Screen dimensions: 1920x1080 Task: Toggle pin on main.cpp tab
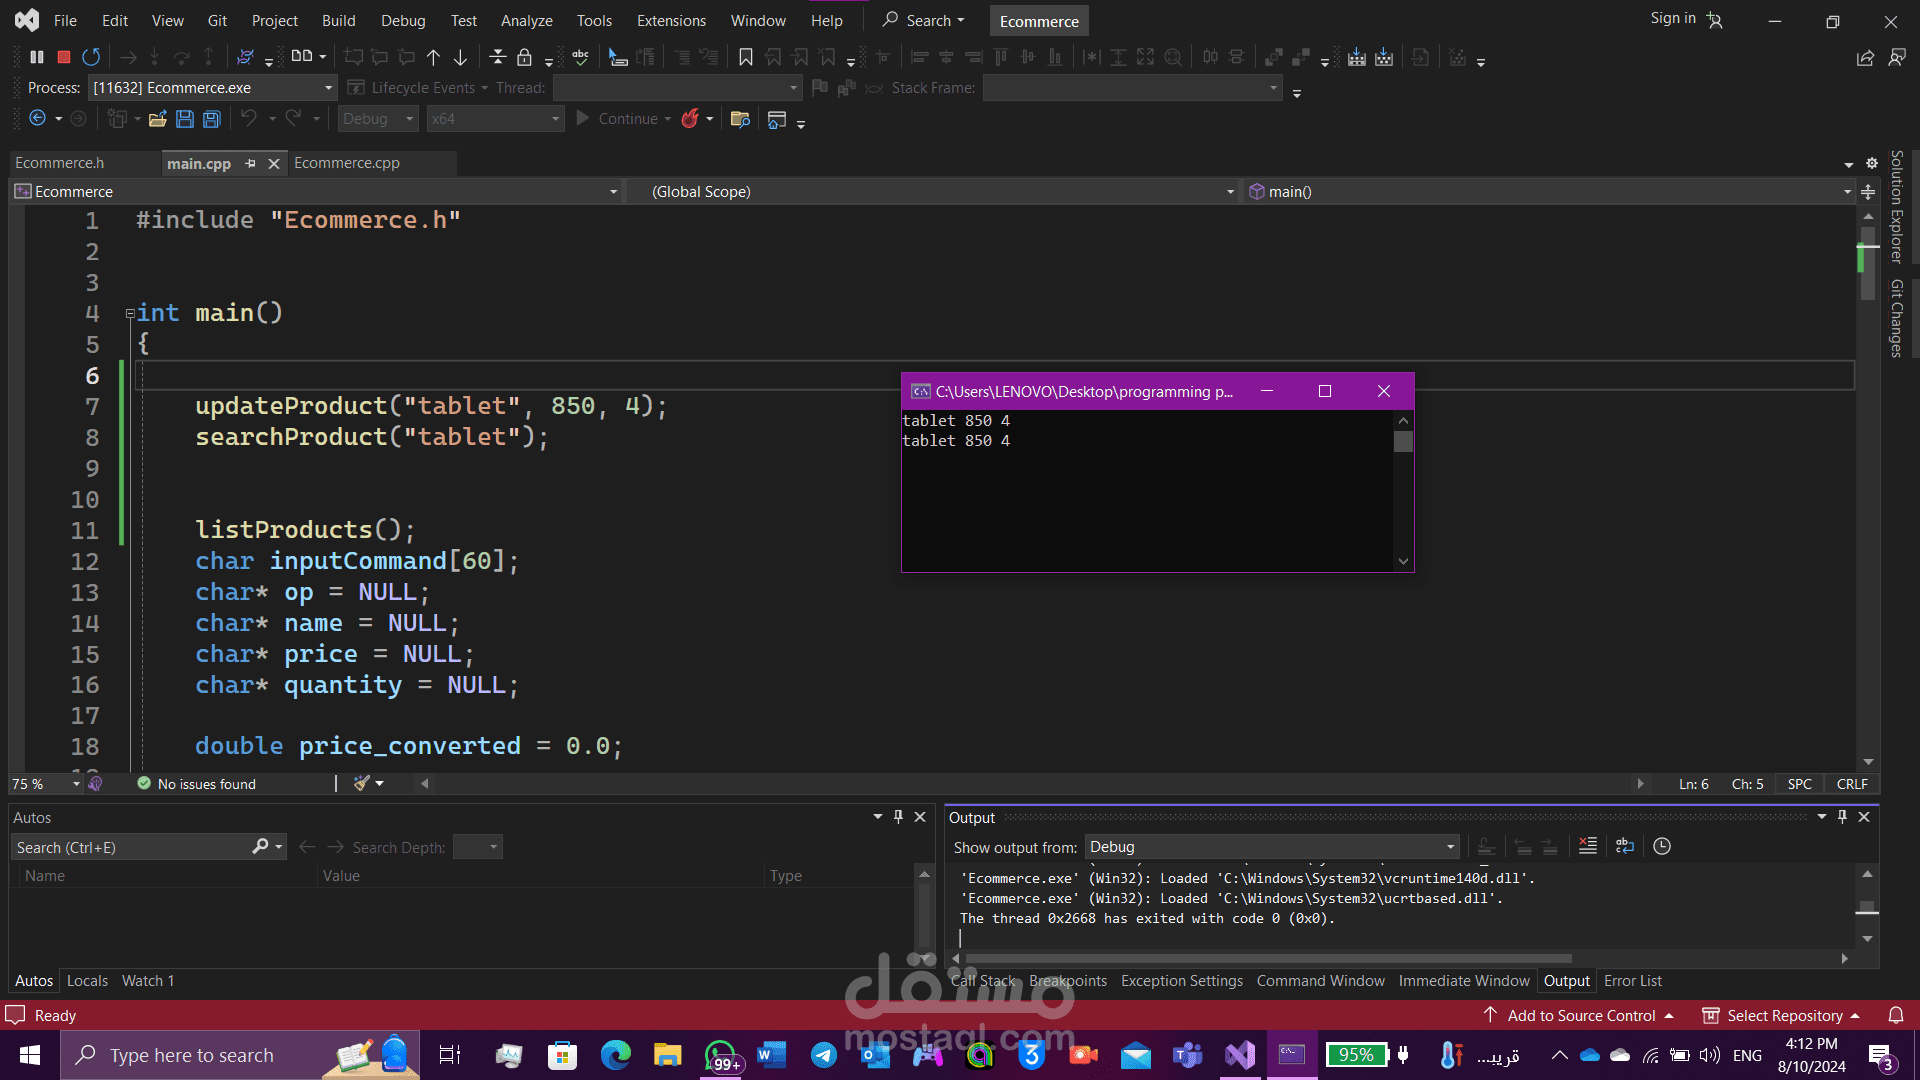pos(251,163)
